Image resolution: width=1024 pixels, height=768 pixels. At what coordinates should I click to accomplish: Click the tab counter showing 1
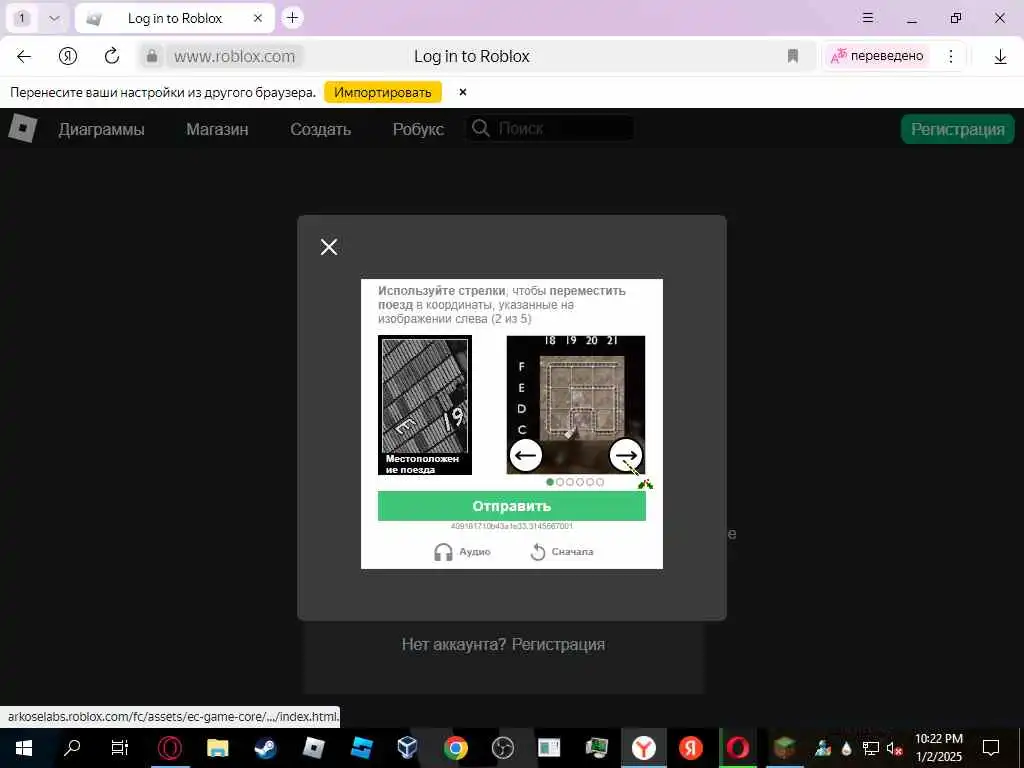22,18
